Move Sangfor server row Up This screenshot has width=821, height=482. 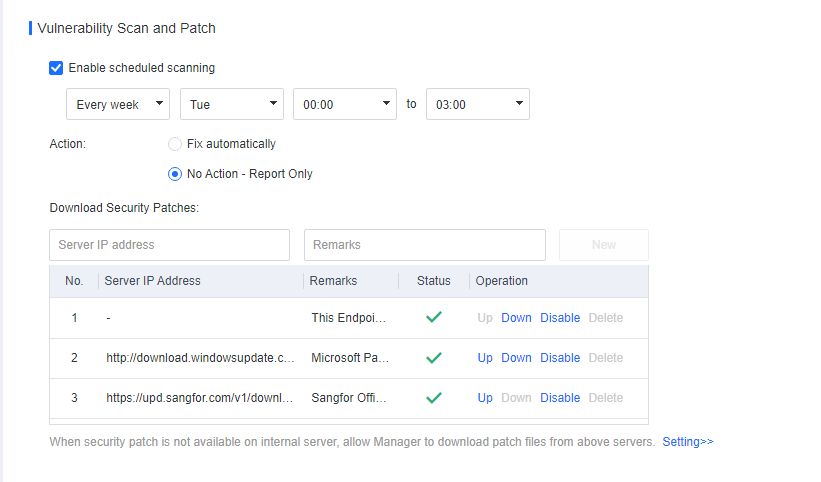pos(485,398)
